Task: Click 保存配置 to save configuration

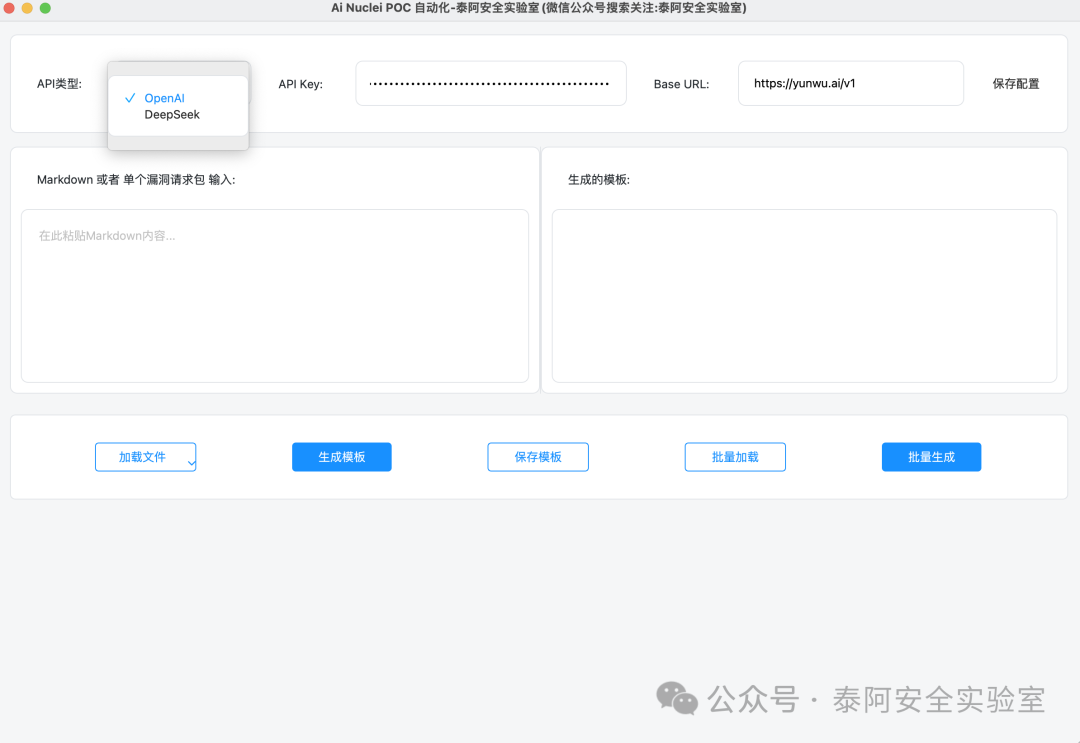Action: click(1015, 83)
